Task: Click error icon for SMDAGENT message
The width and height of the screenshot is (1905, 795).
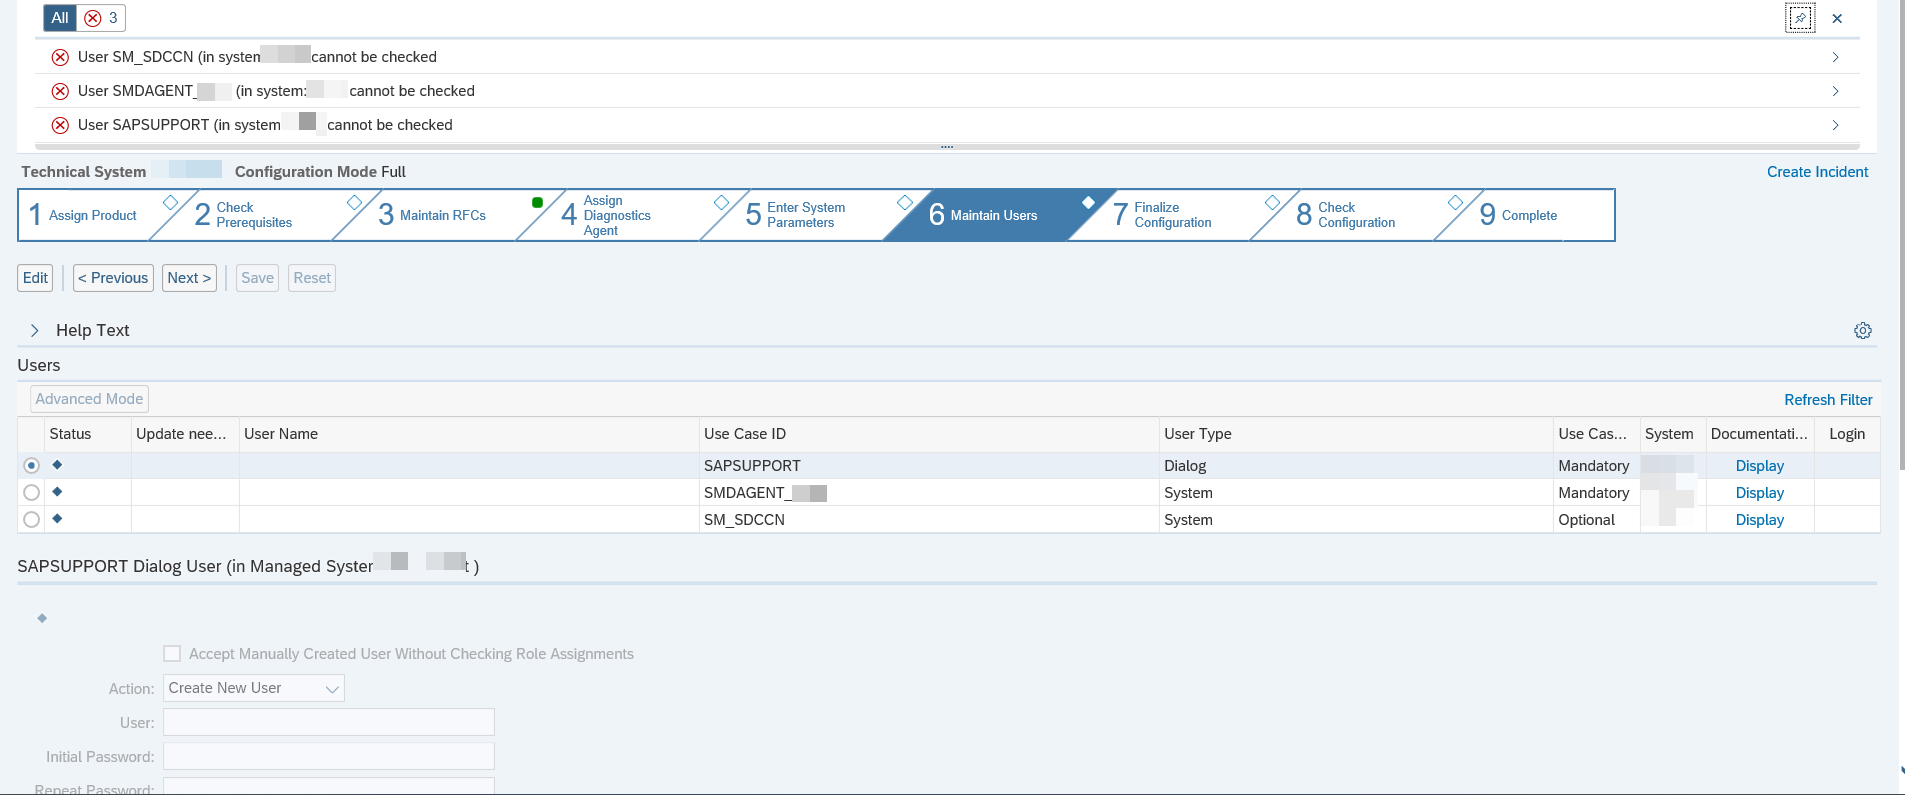Action: [60, 91]
